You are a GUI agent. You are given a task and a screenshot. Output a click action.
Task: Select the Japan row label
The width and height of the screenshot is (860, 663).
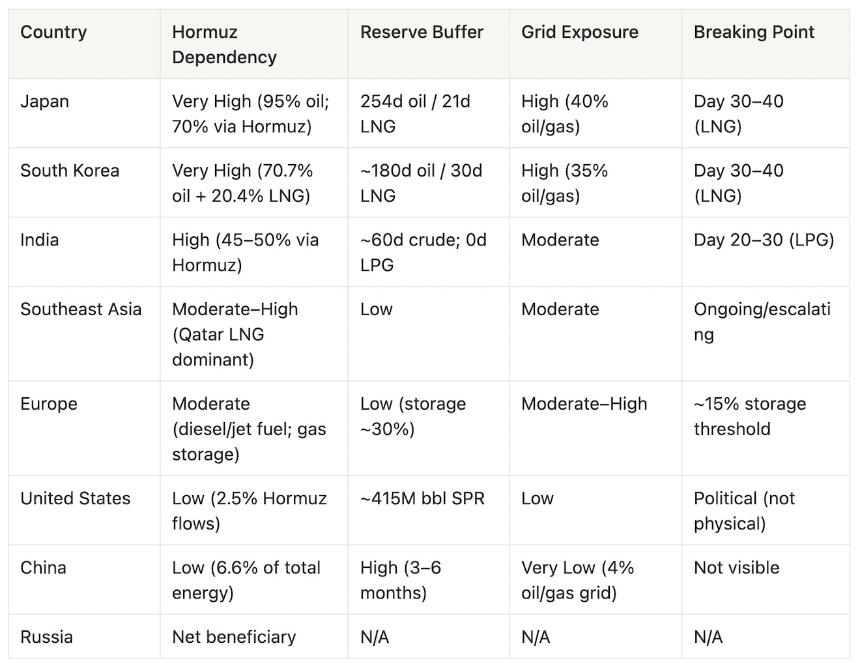[x=44, y=101]
